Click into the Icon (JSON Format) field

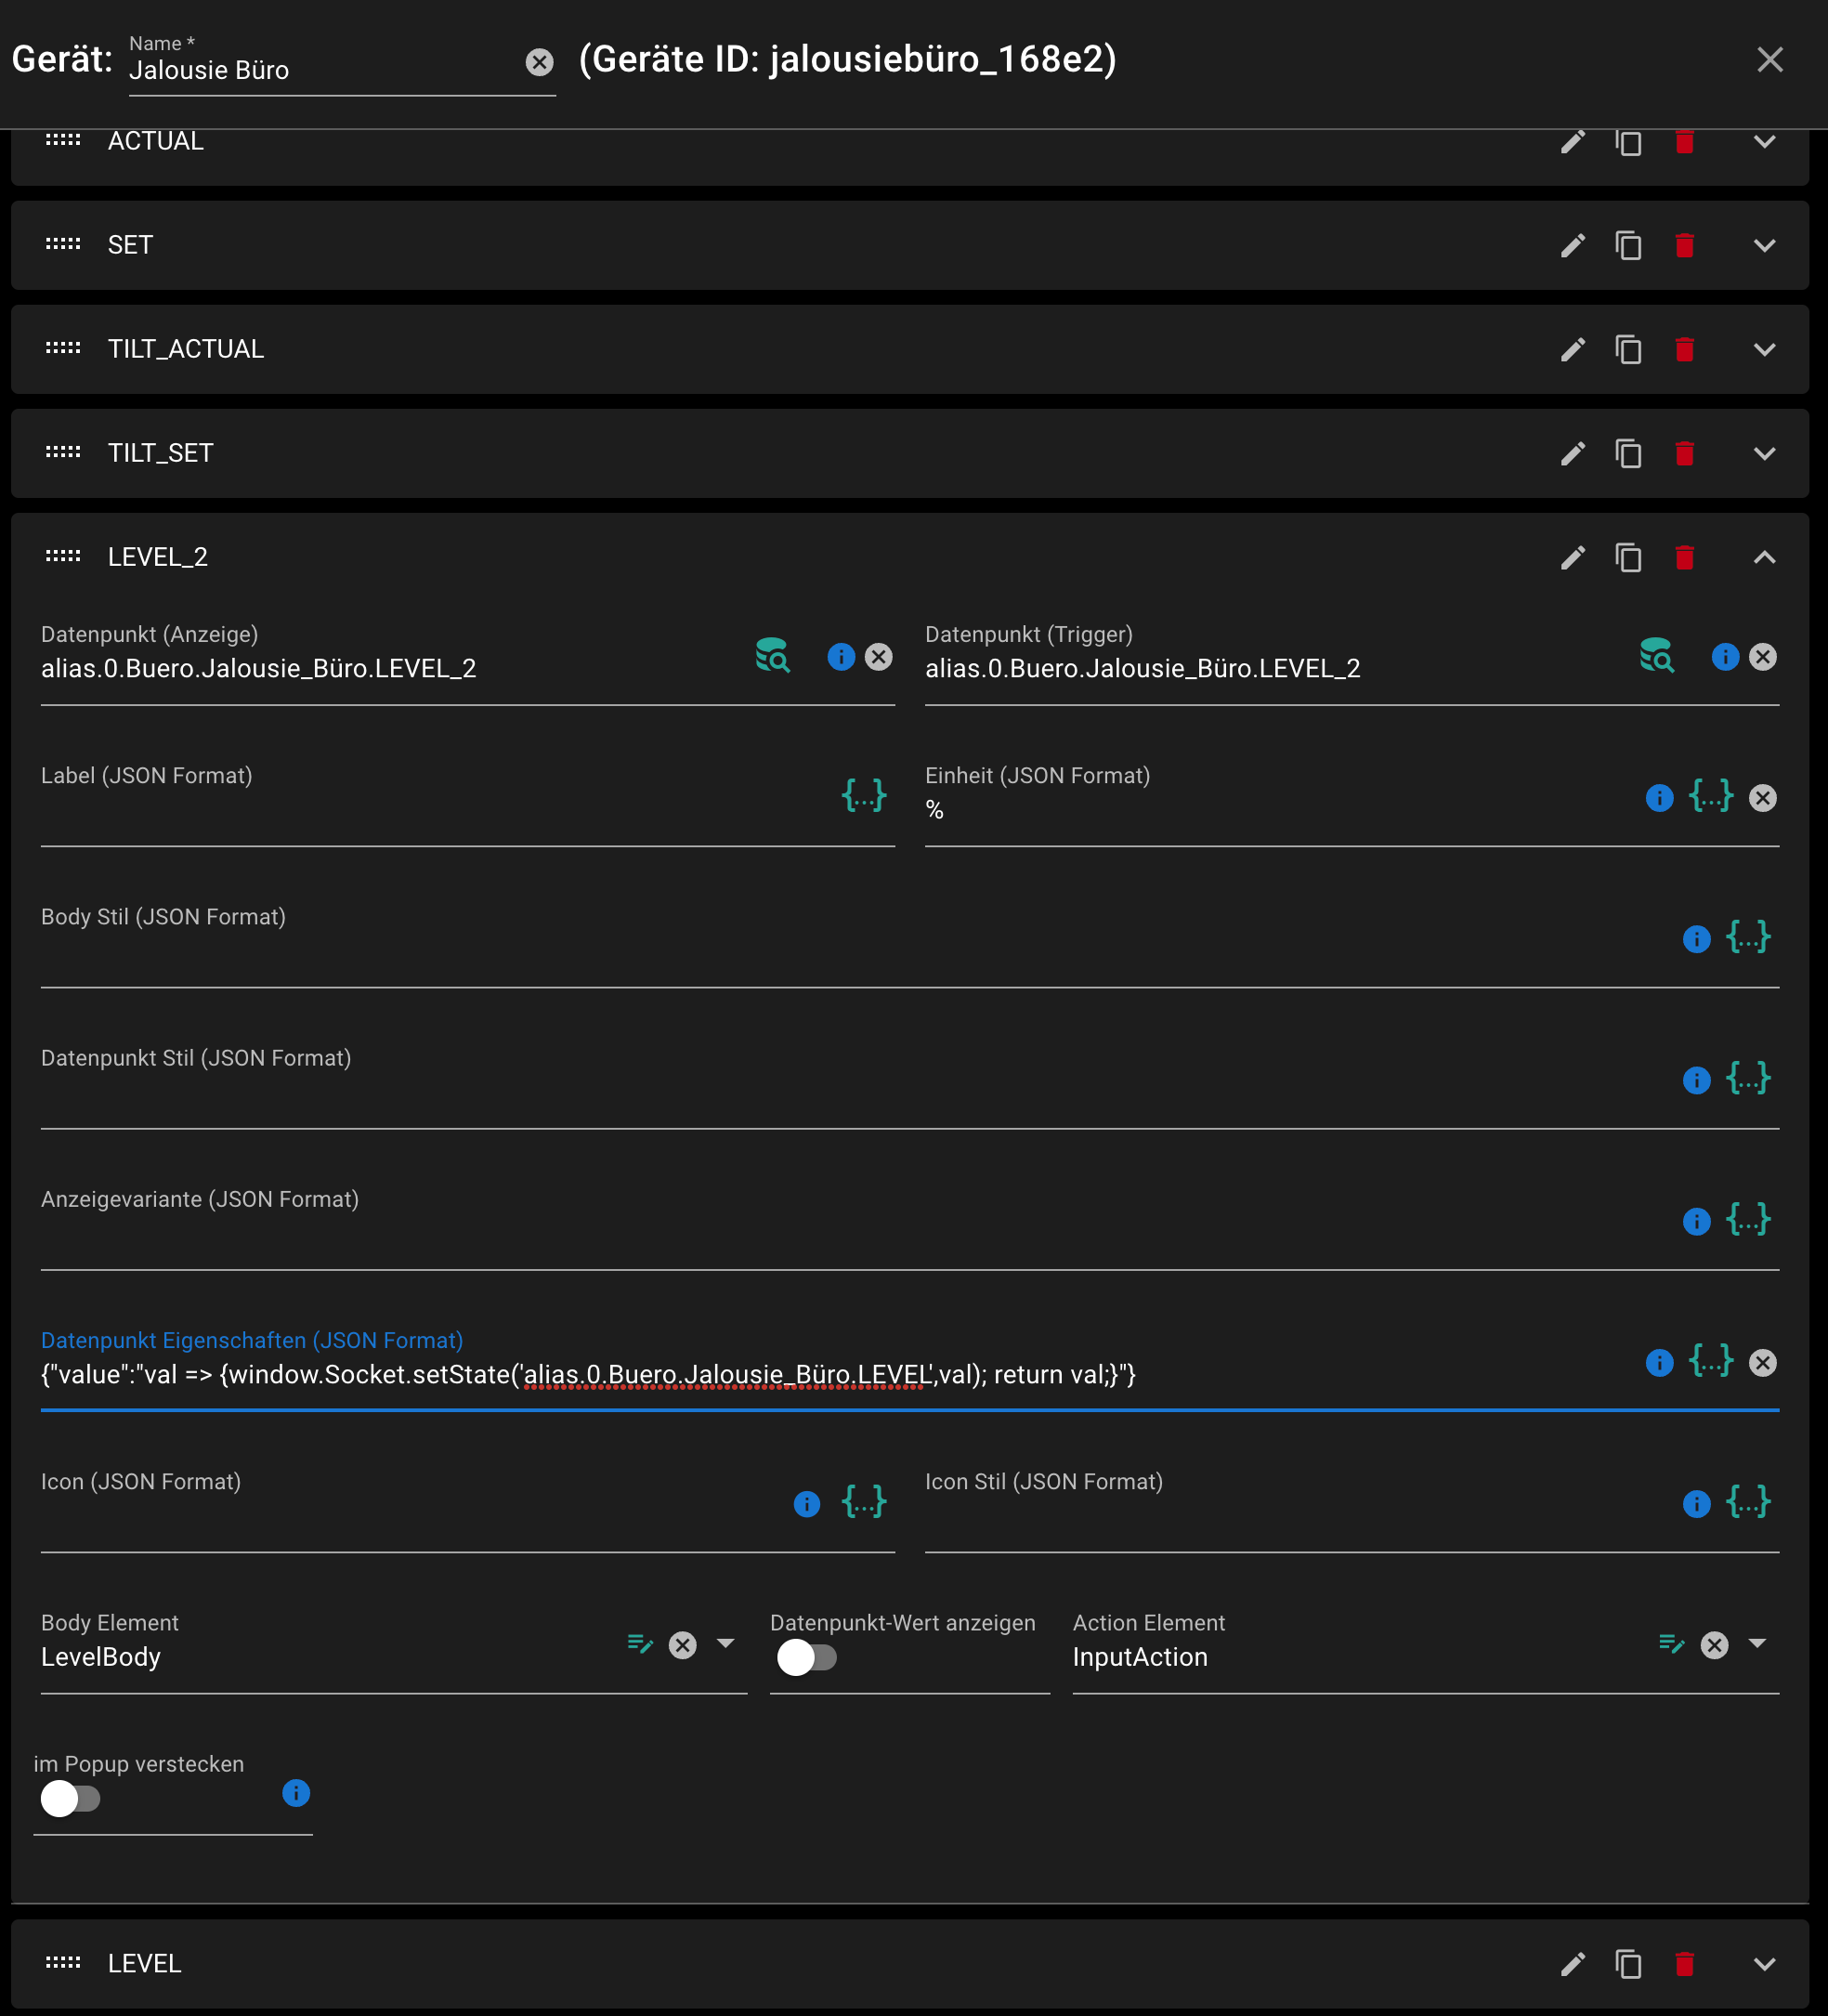410,1516
